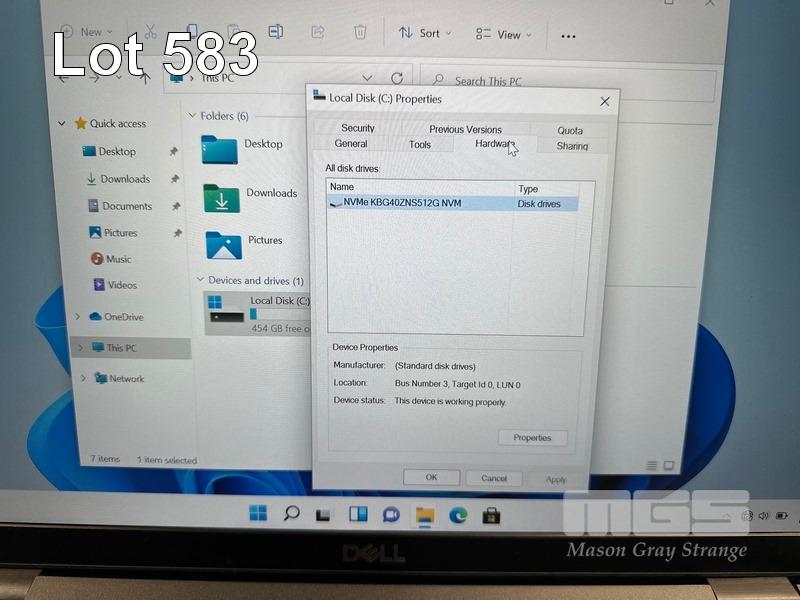
Task: Switch to the General tab
Action: 351,144
